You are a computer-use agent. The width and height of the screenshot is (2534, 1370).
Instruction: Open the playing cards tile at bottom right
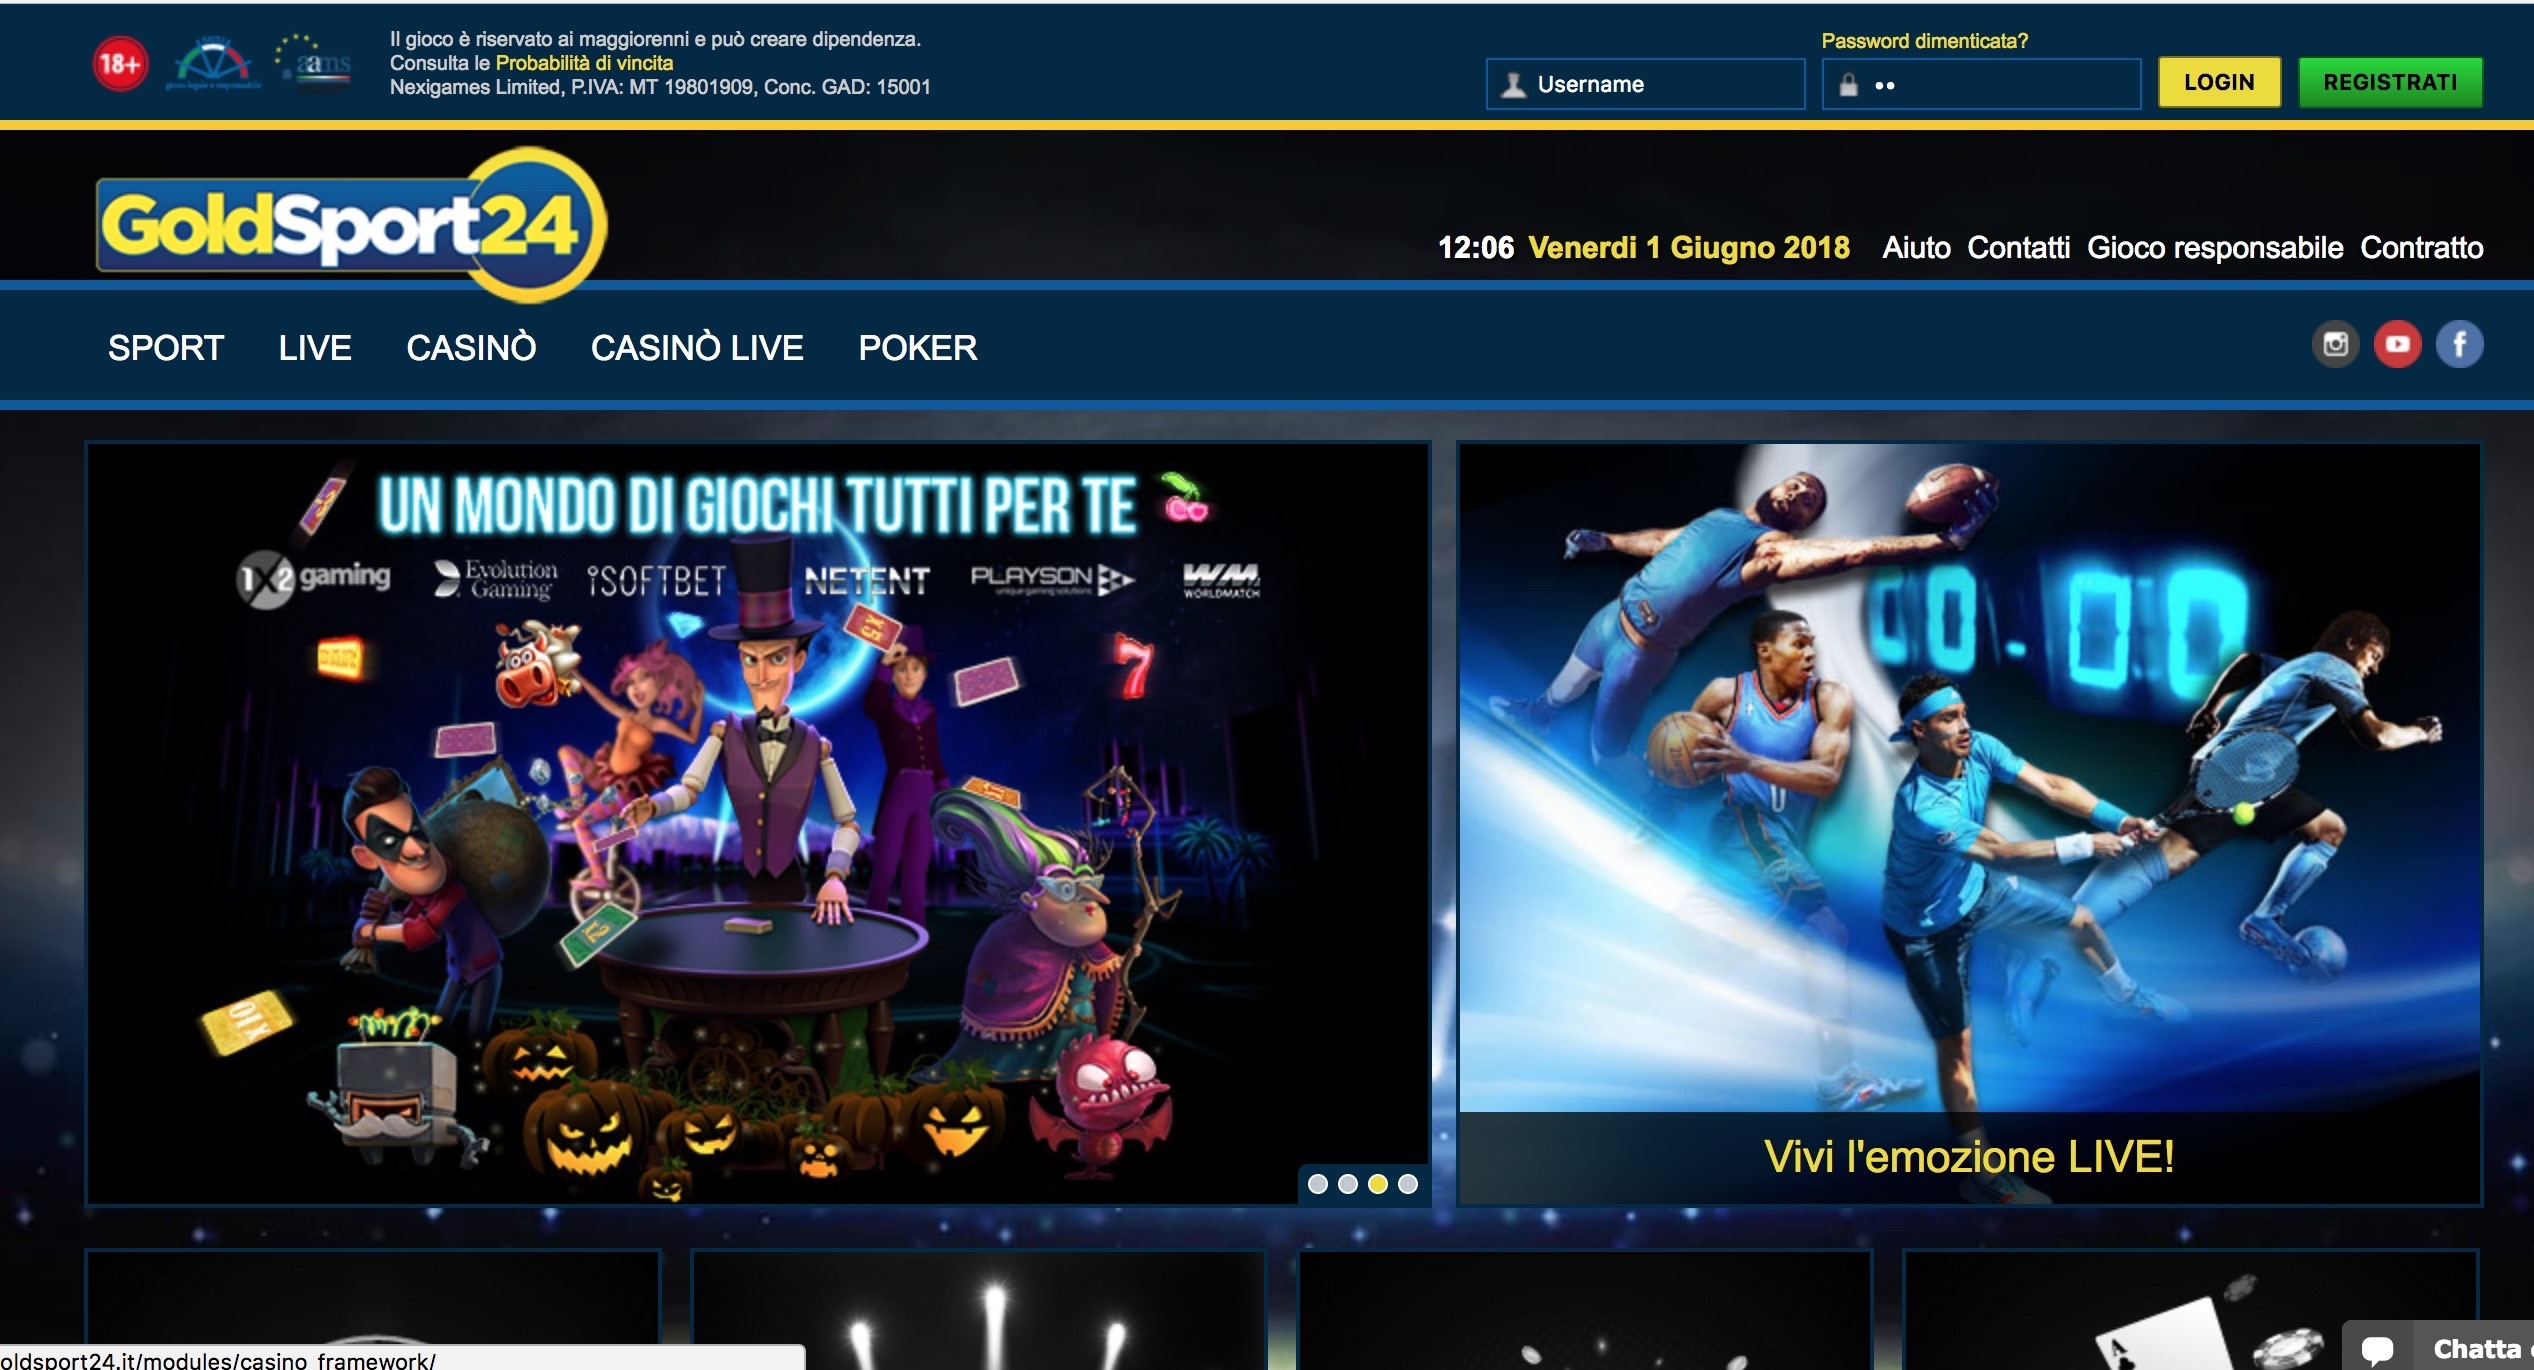point(2190,1310)
